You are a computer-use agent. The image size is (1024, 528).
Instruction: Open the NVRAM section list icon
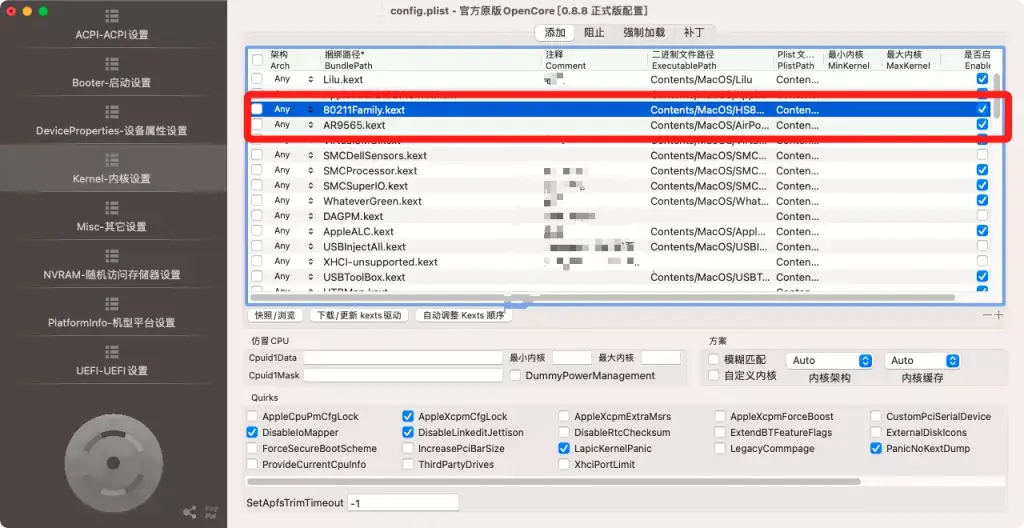pyautogui.click(x=112, y=256)
